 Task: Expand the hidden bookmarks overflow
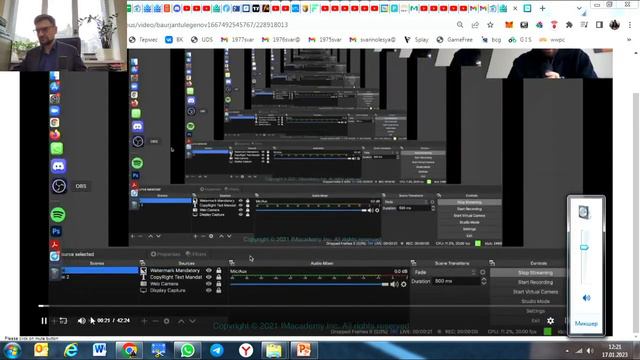tap(629, 40)
